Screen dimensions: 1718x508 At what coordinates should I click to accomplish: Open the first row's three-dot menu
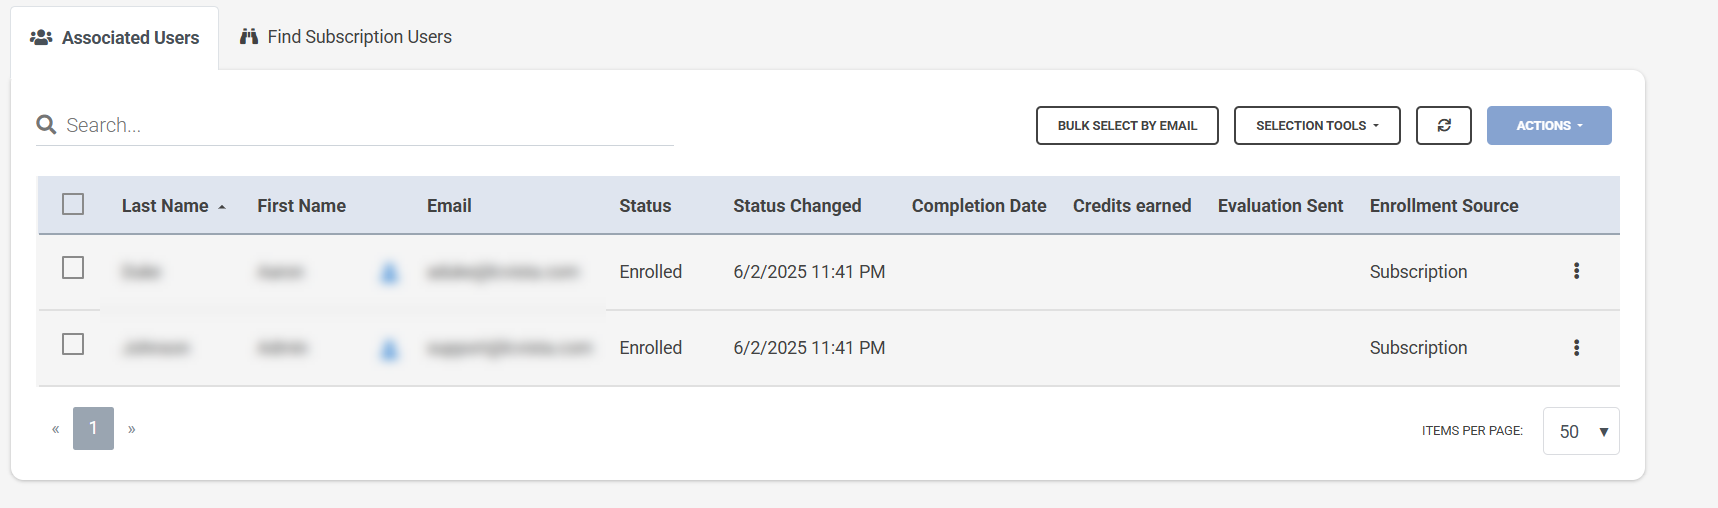(1576, 271)
